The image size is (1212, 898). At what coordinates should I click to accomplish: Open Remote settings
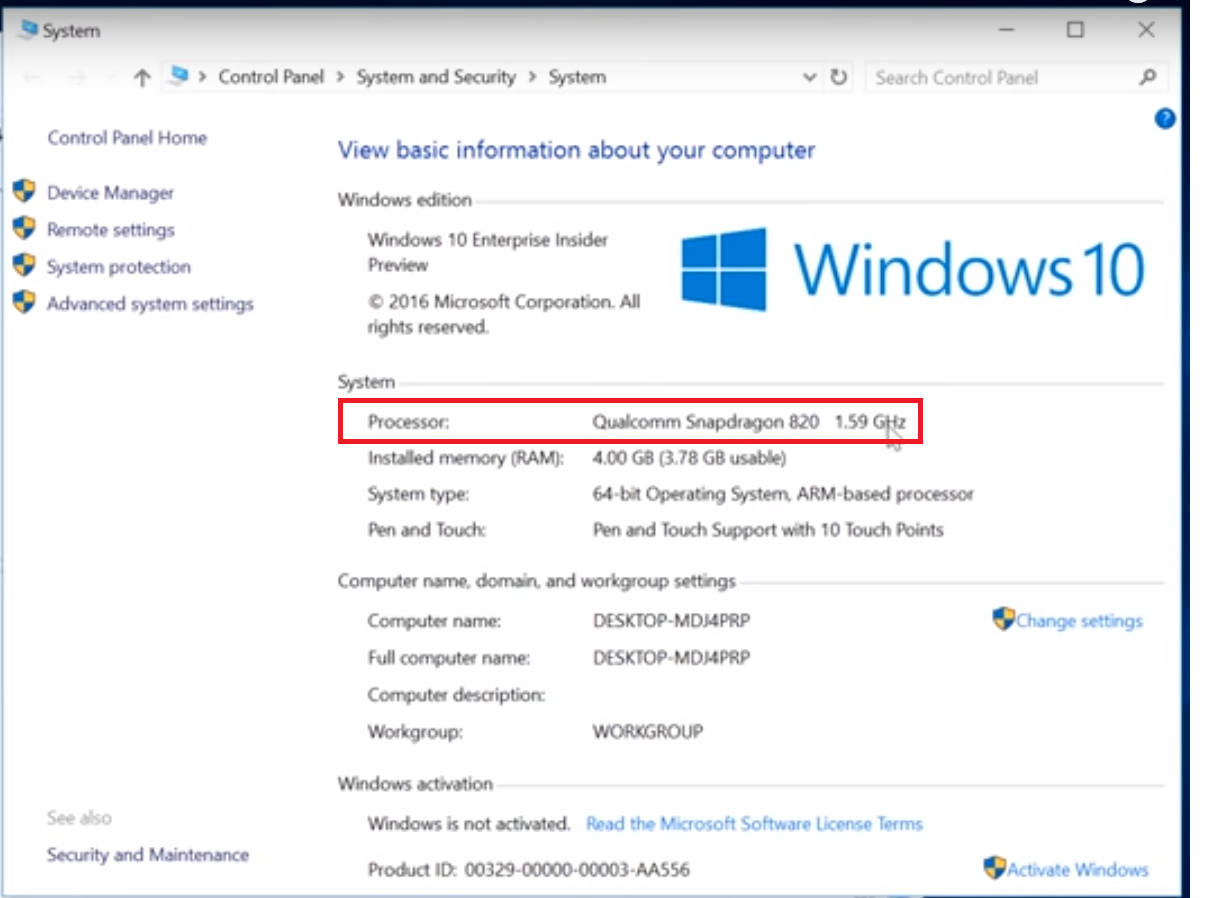click(111, 230)
